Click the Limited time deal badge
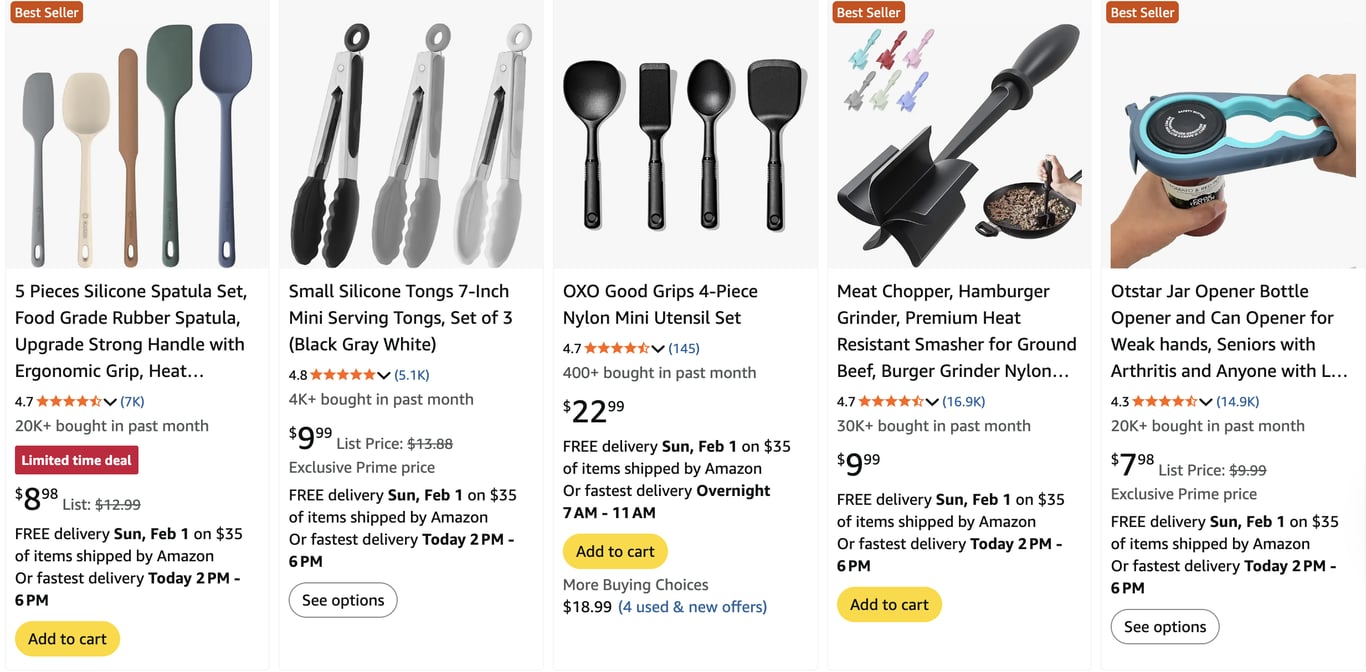 (x=76, y=459)
